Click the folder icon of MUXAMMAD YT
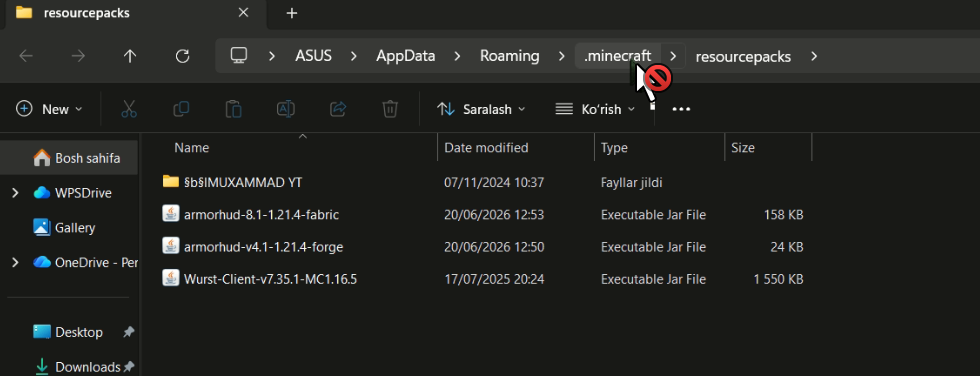This screenshot has height=376, width=980. (x=171, y=182)
